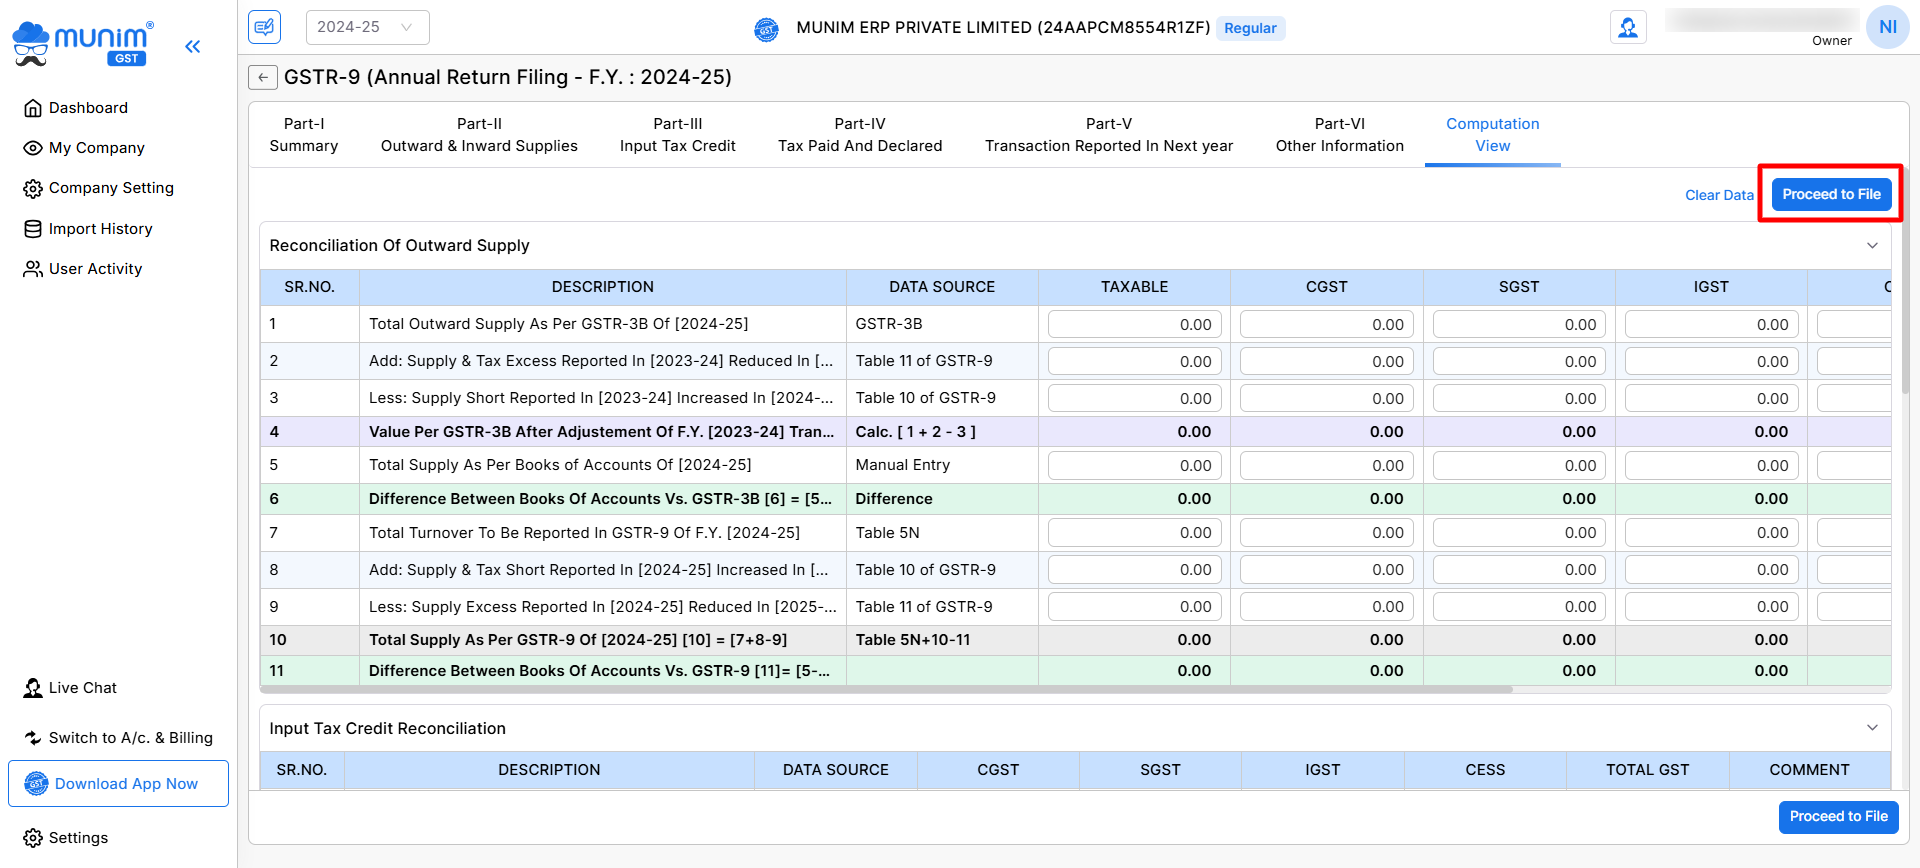Screen dimensions: 1920x868
Task: Switch to Part-I Summary tab
Action: (304, 135)
